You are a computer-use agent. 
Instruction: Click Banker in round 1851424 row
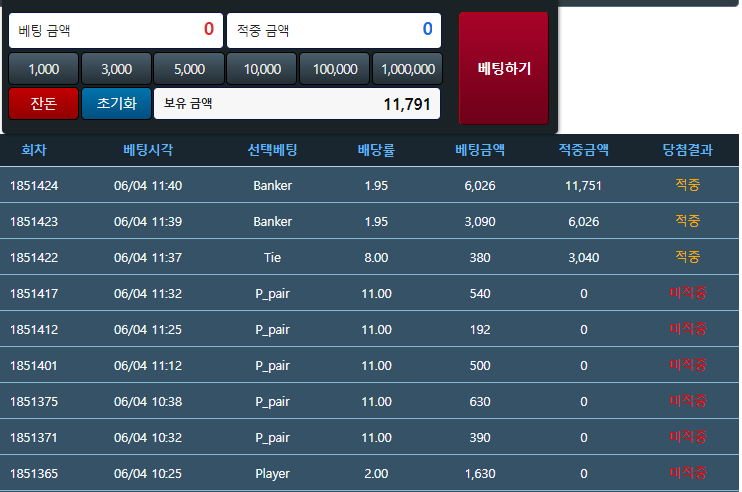[273, 185]
